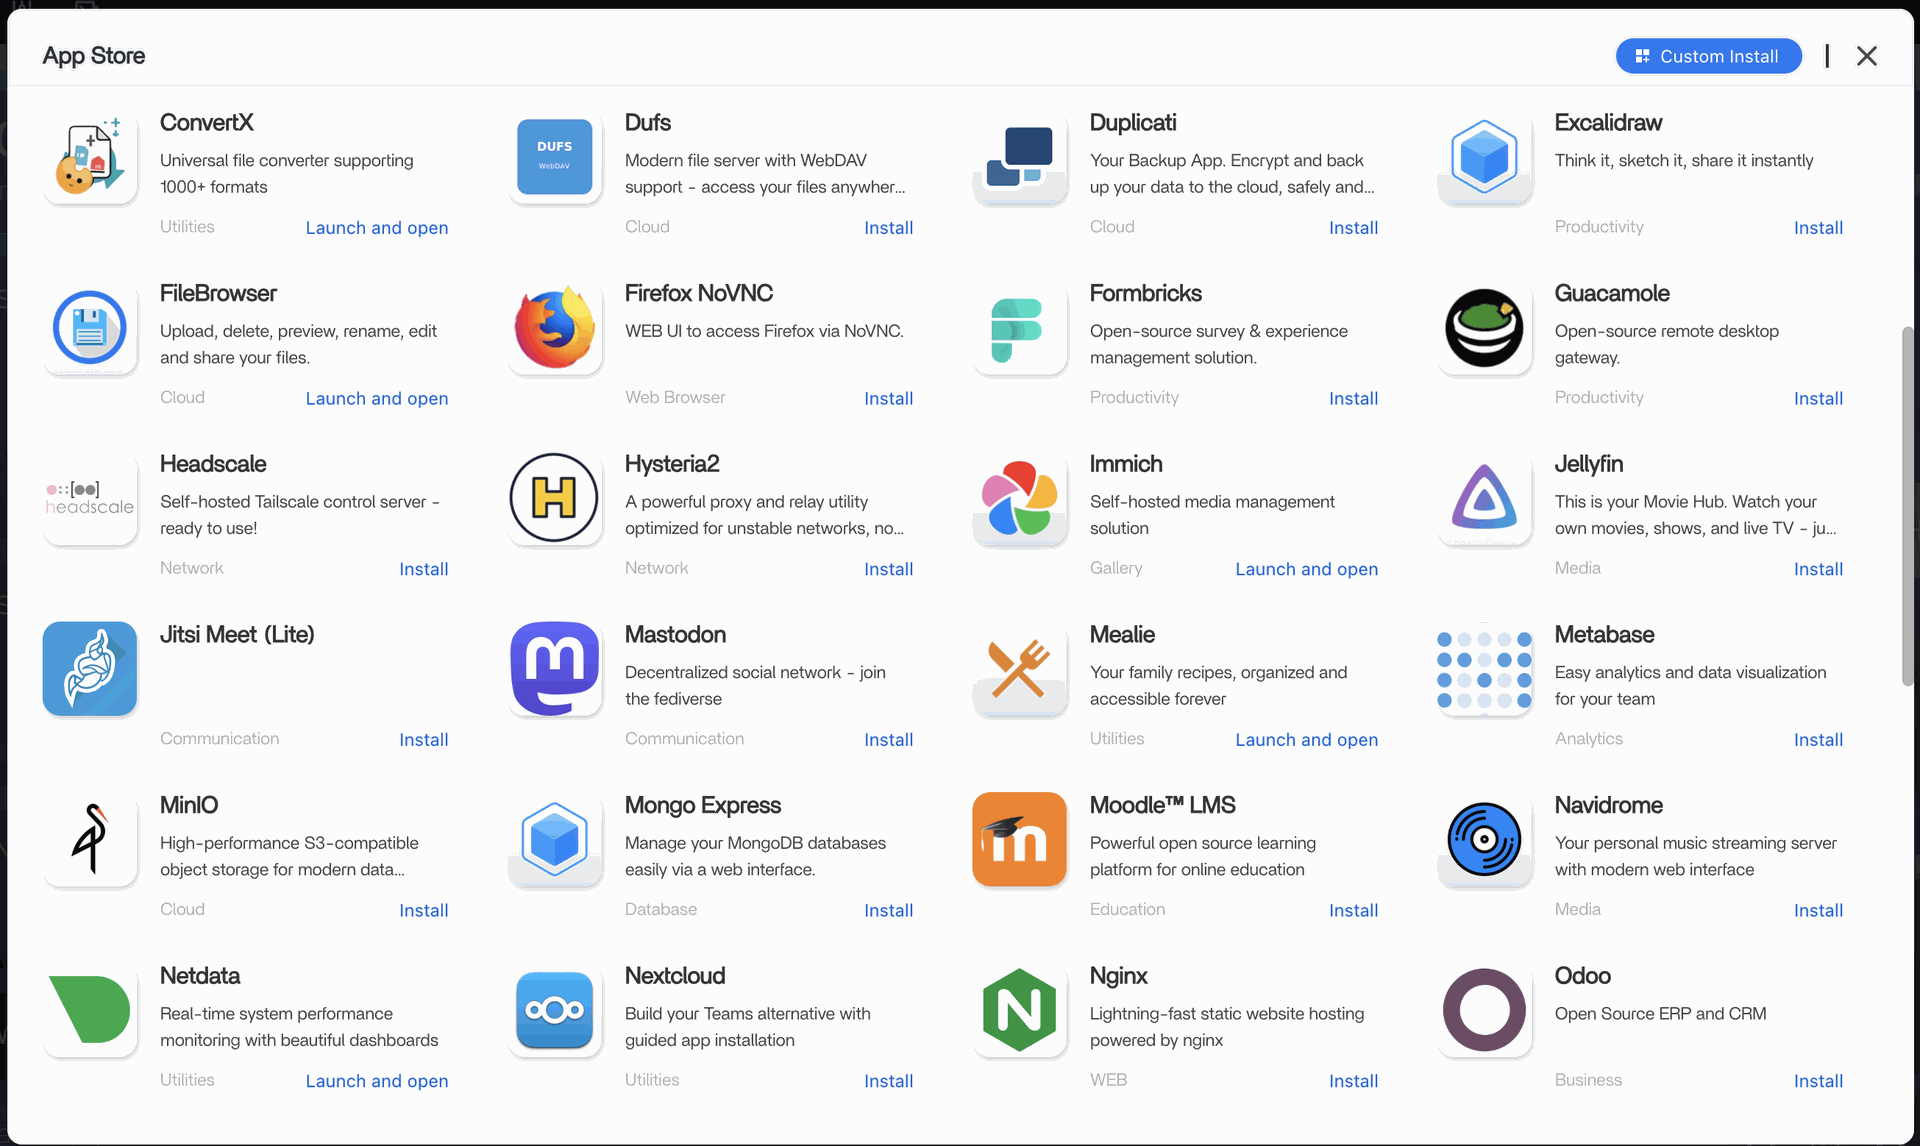Screen dimensions: 1920x1146
Task: Select the Navidrome vinyl icon
Action: (x=1484, y=840)
